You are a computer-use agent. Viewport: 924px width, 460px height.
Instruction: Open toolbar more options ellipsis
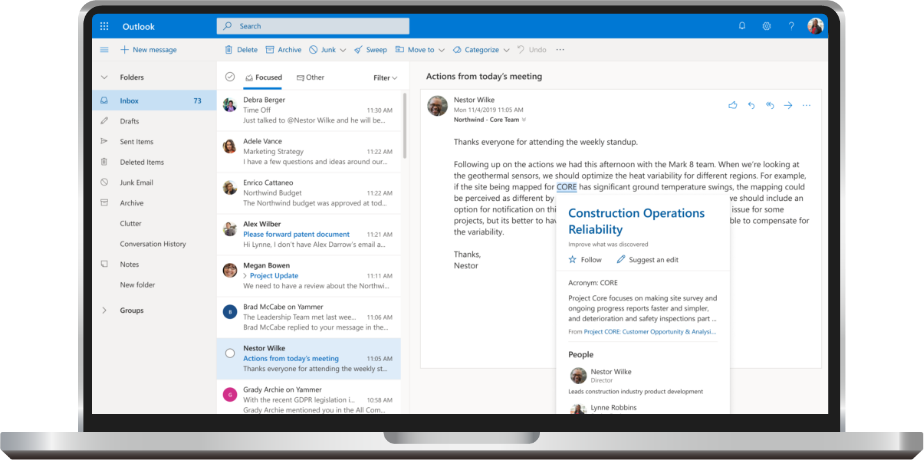coord(560,50)
